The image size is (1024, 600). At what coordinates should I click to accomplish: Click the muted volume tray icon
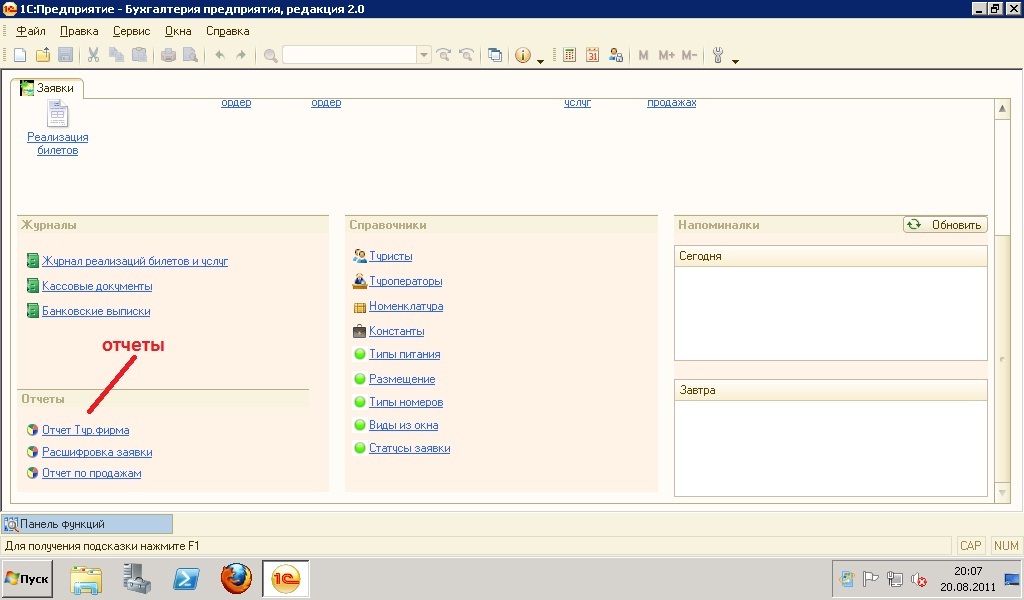(919, 578)
